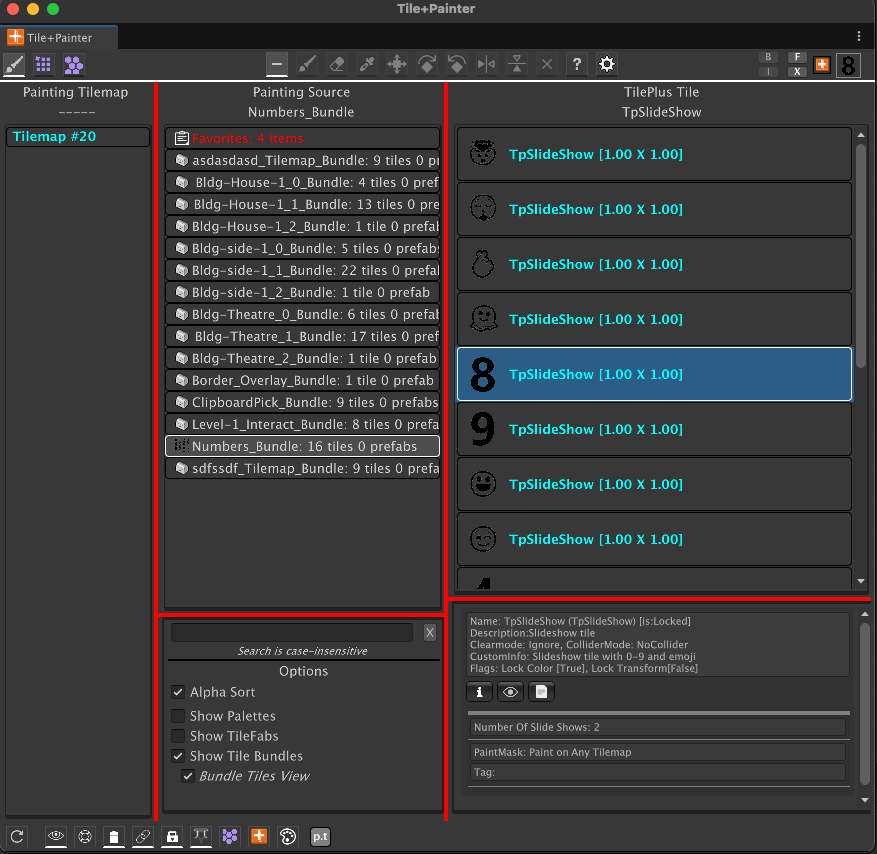Select Tilemap #20 in Painting Tilemap
Screen dimensions: 877x854
(78, 136)
